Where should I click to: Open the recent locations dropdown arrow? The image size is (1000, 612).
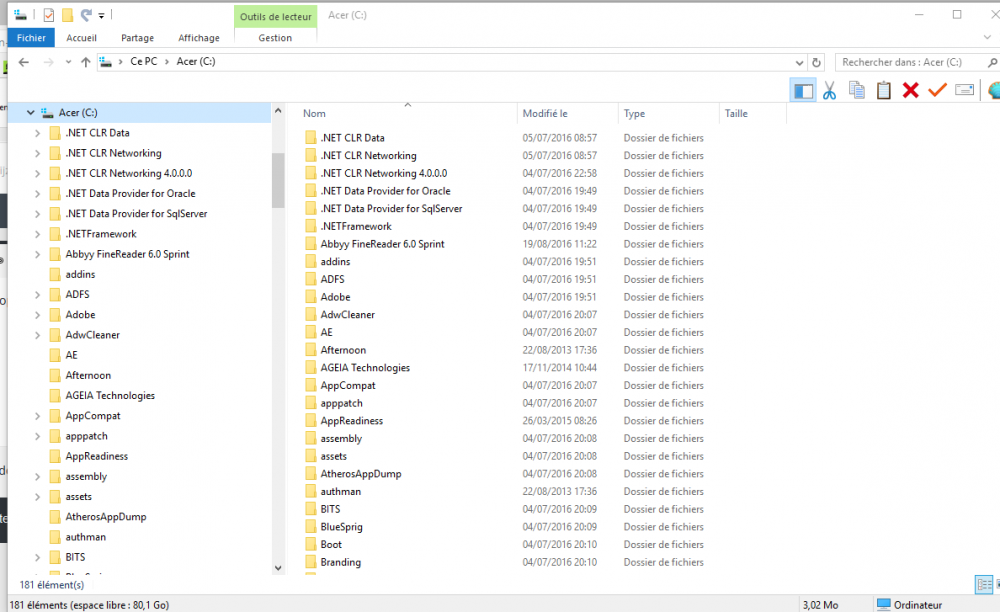pos(68,62)
